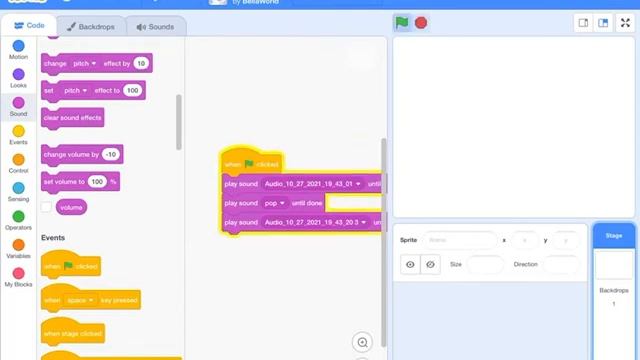The image size is (640, 360).
Task: Open the My Blocks category
Action: (x=18, y=278)
